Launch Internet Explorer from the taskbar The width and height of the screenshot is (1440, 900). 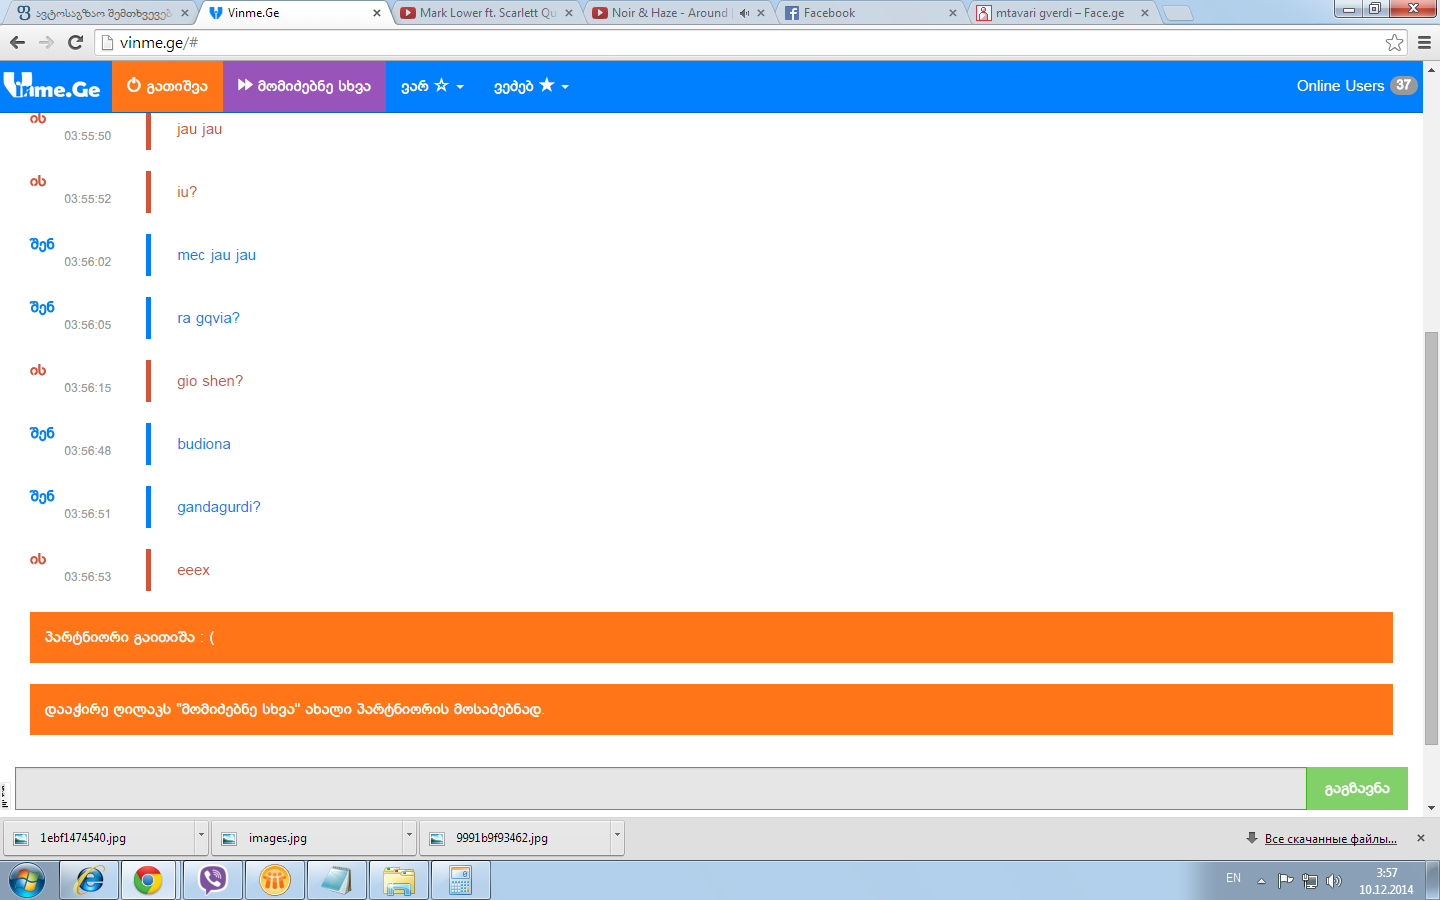[89, 880]
